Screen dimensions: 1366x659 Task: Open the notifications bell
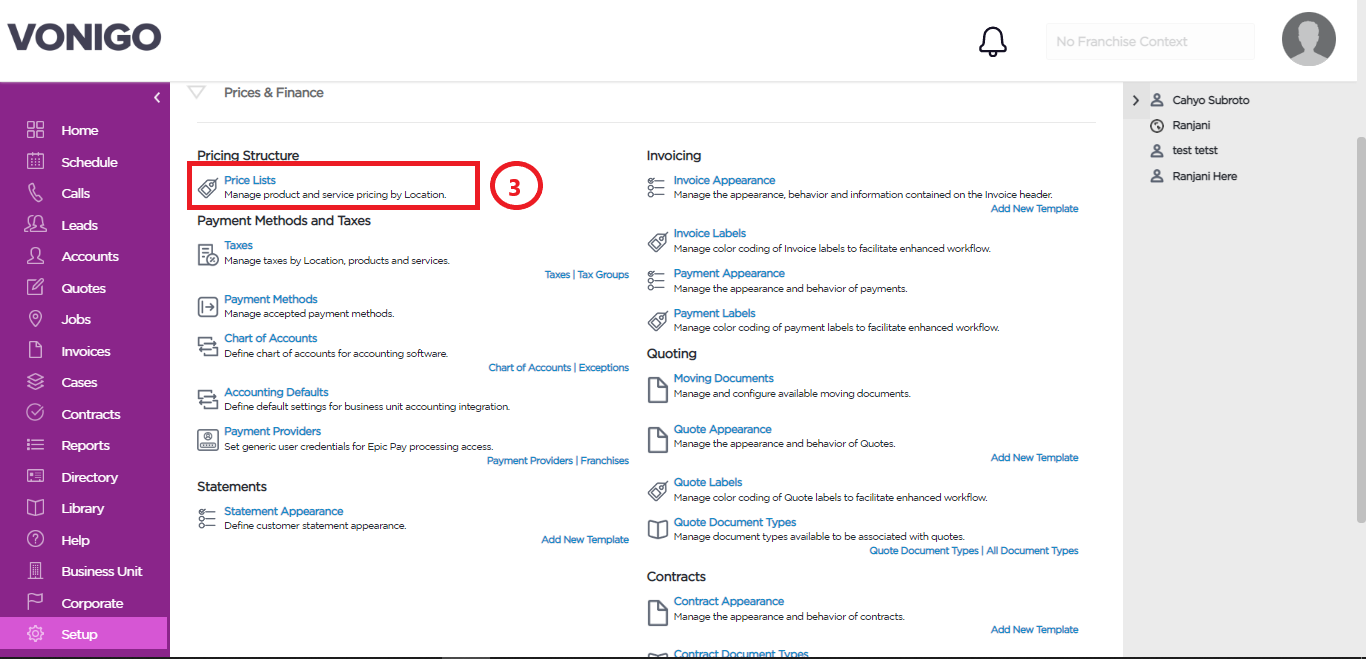(x=992, y=41)
